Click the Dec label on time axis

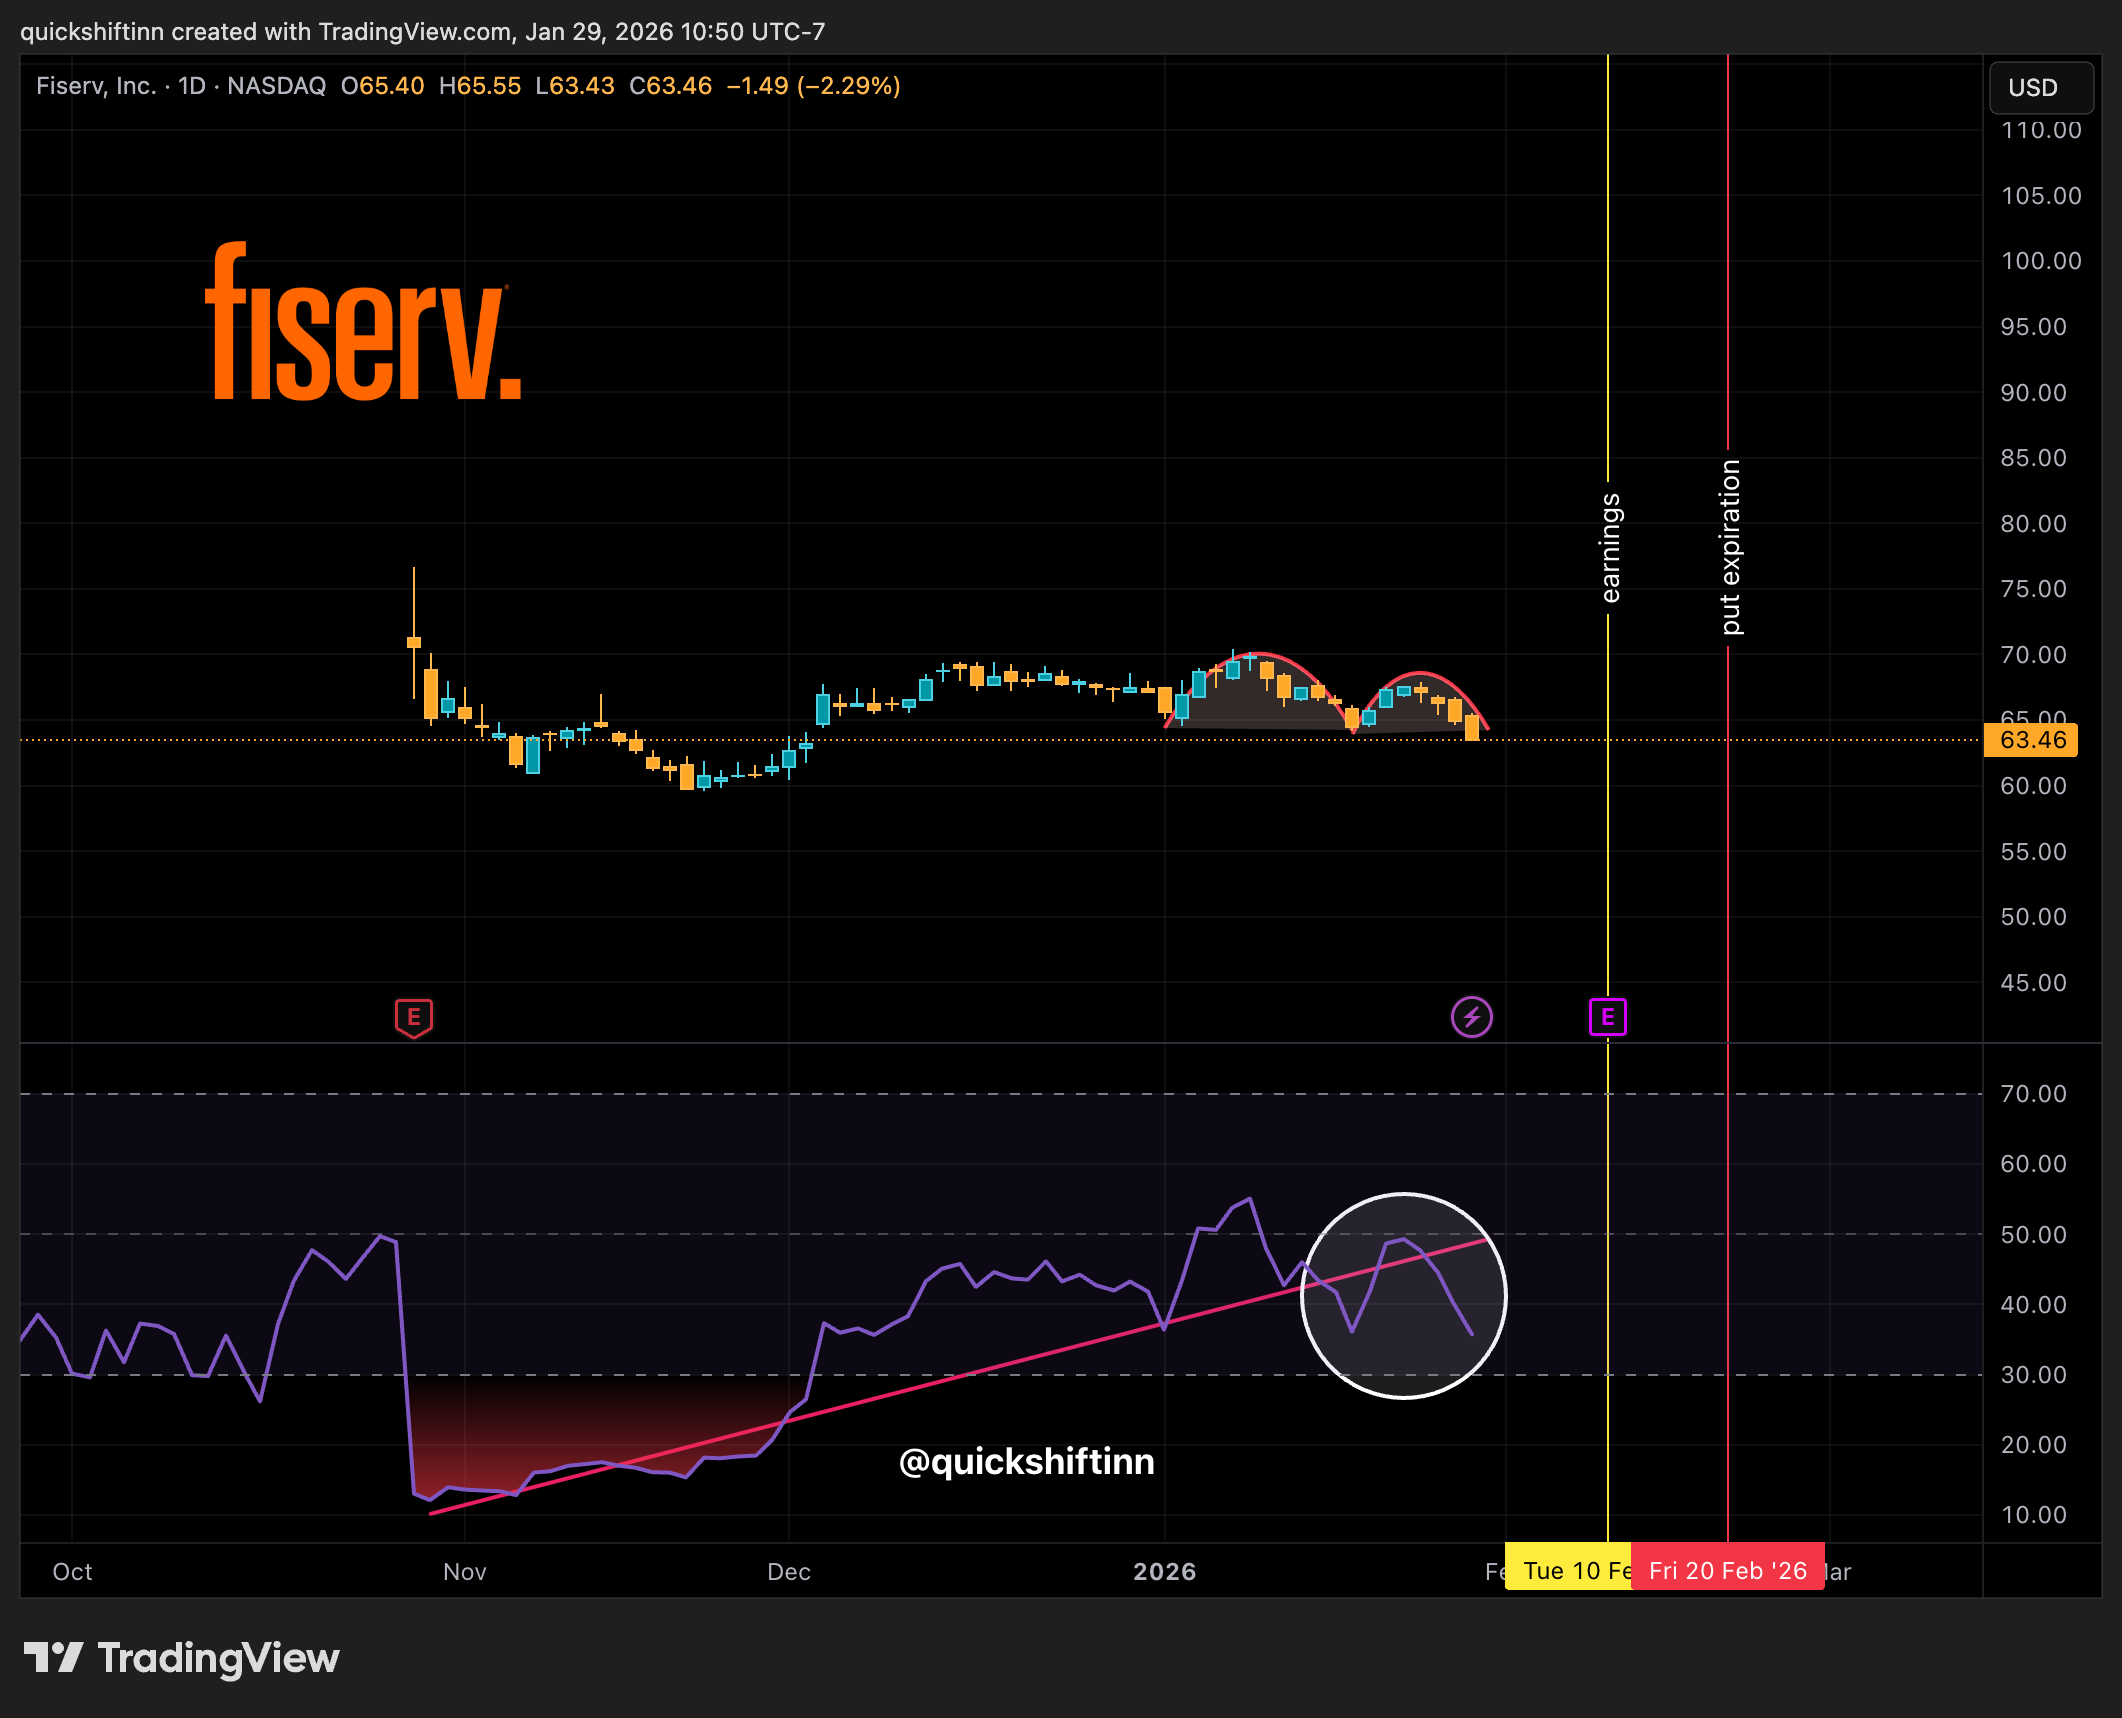pyautogui.click(x=789, y=1572)
